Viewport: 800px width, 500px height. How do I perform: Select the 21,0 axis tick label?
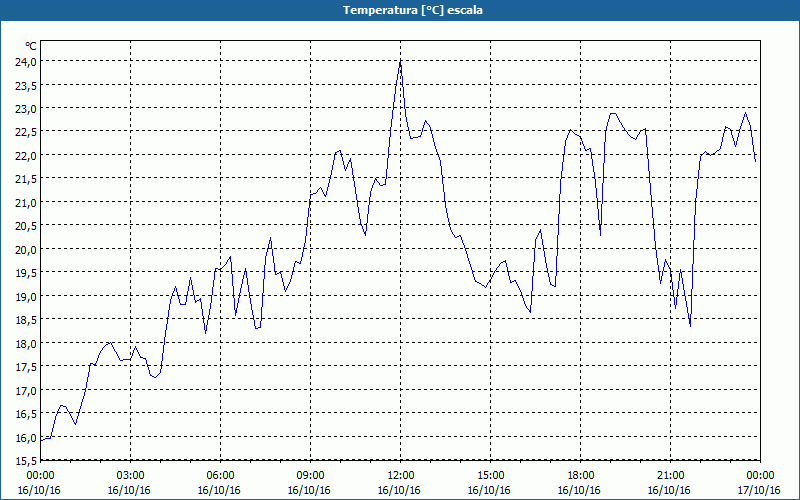point(26,203)
